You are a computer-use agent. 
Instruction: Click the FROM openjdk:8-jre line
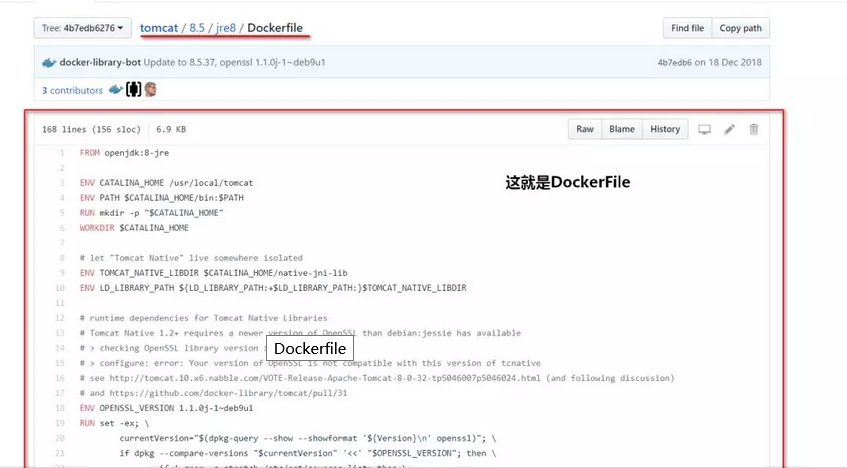124,153
